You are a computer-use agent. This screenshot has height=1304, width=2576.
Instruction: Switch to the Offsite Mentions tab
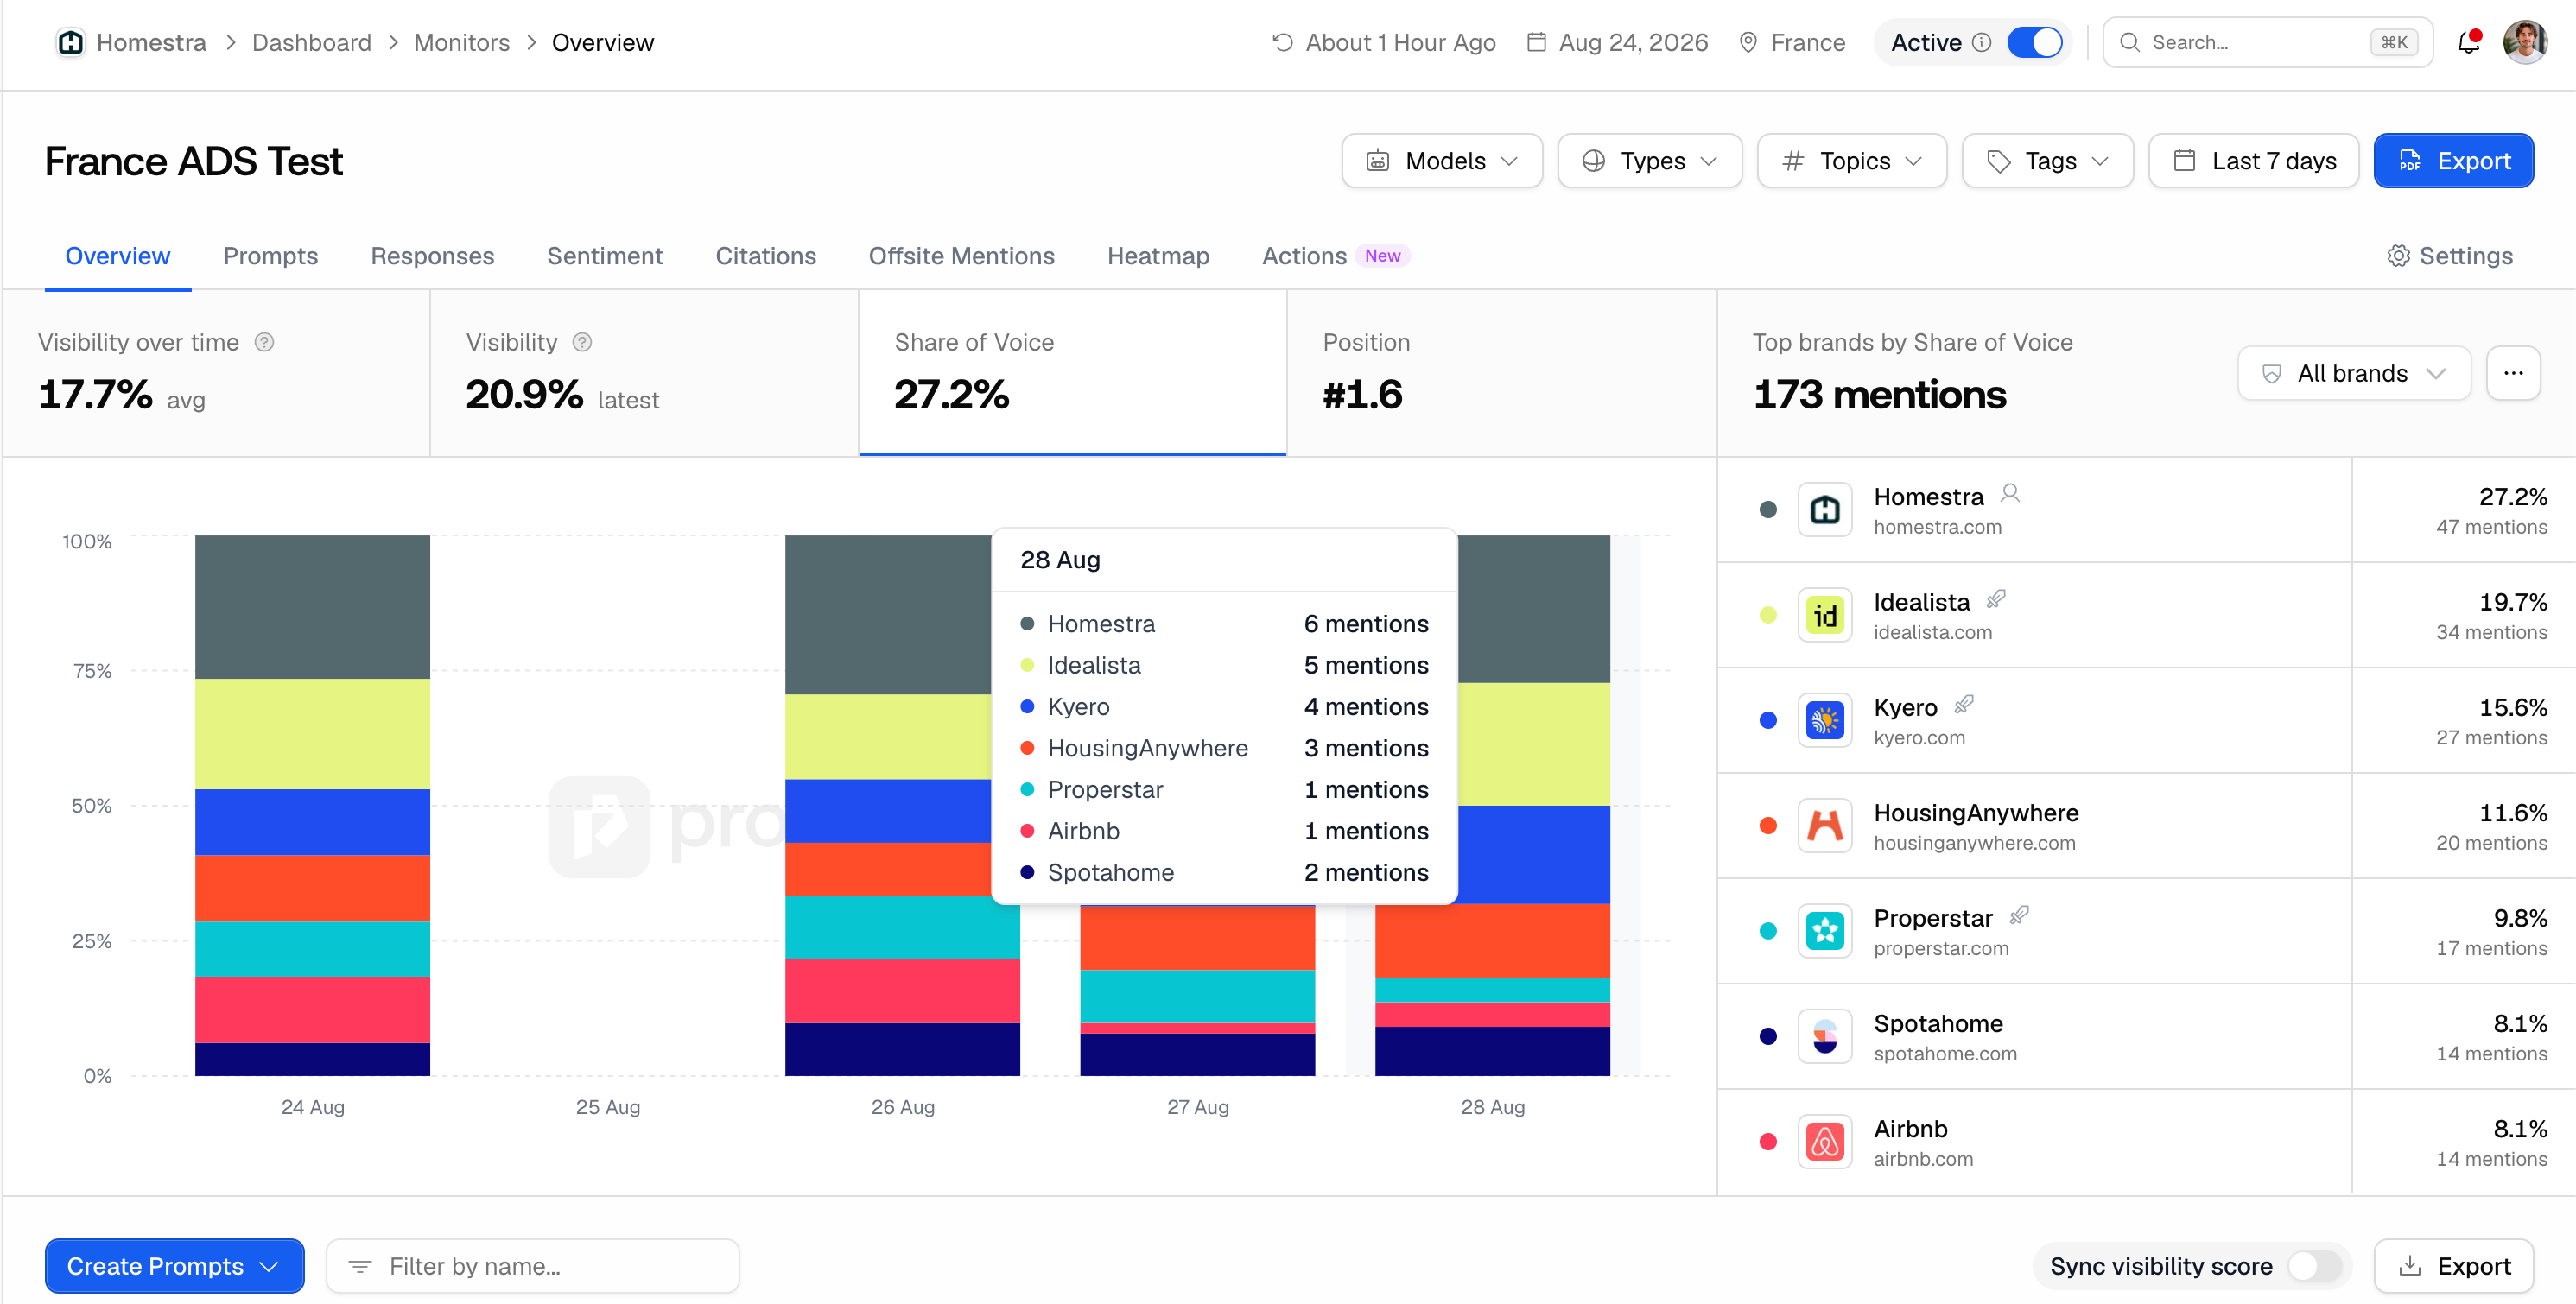click(962, 256)
